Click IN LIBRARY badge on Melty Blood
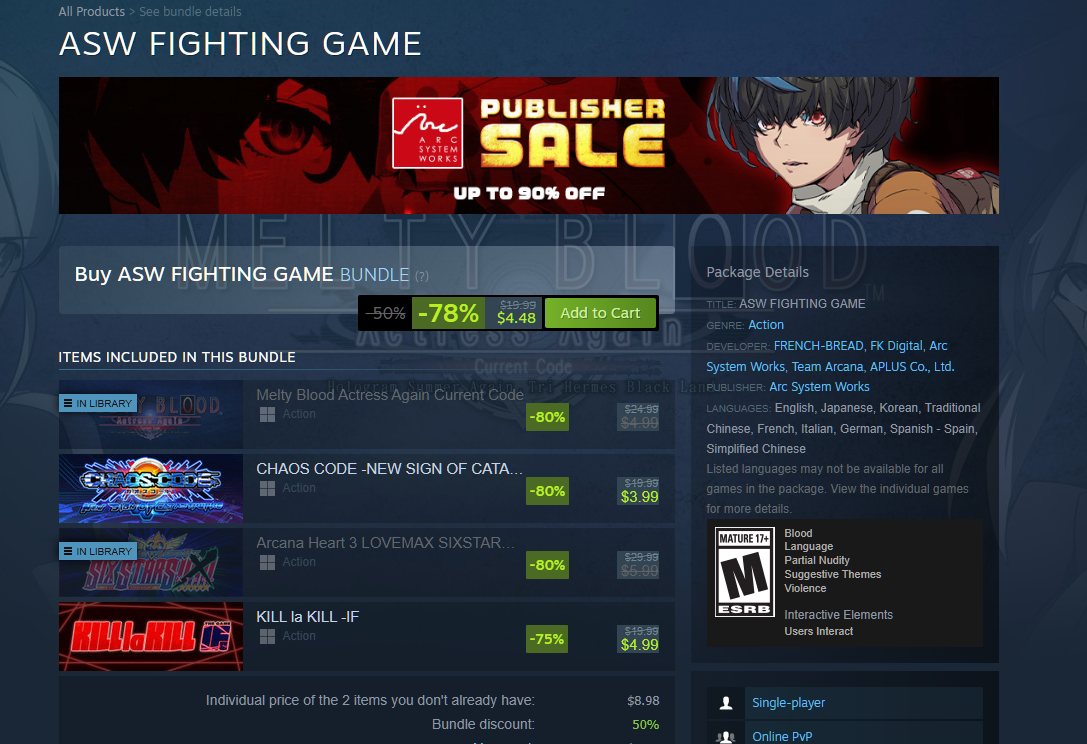Image resolution: width=1087 pixels, height=744 pixels. 98,403
